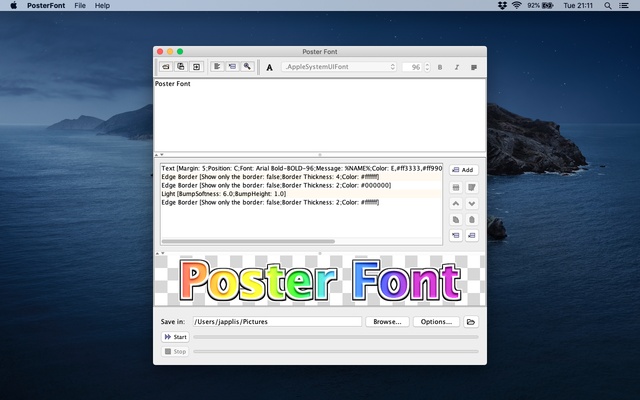Click inside the 'Poster Font' text area
Image resolution: width=640 pixels, height=400 pixels.
(x=320, y=115)
